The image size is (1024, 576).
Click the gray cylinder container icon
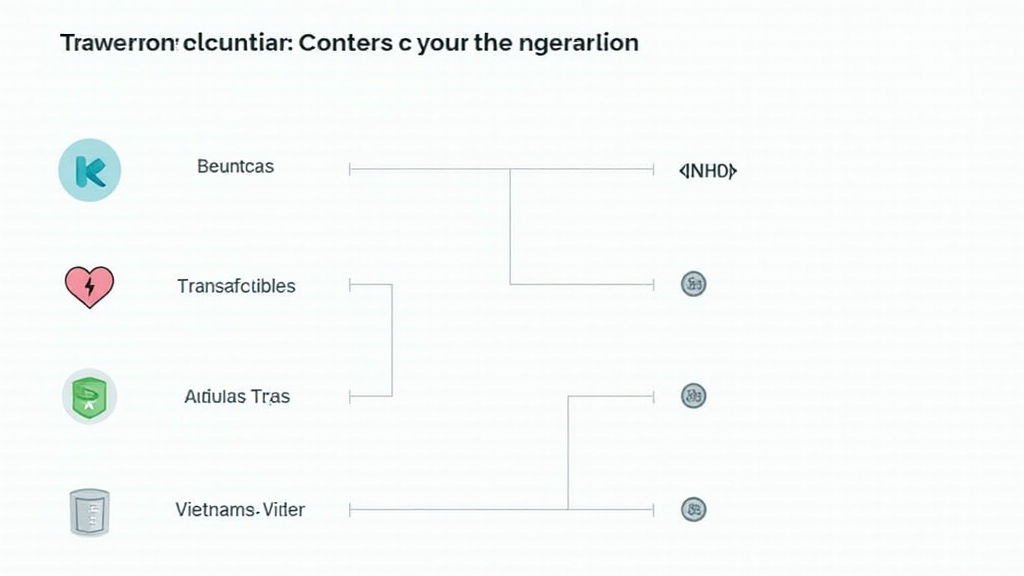pos(90,511)
